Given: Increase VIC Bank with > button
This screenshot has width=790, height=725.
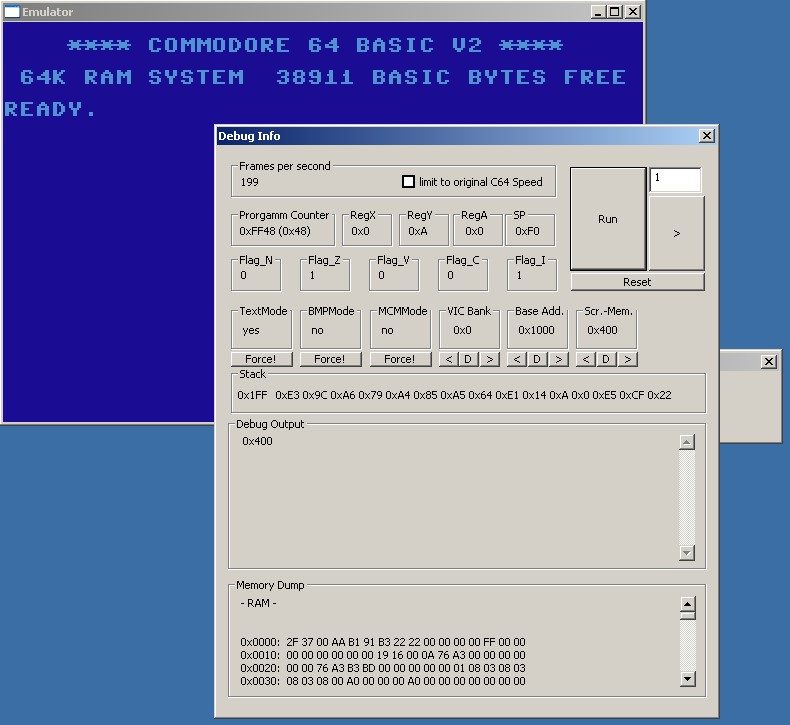Looking at the screenshot, I should [489, 359].
